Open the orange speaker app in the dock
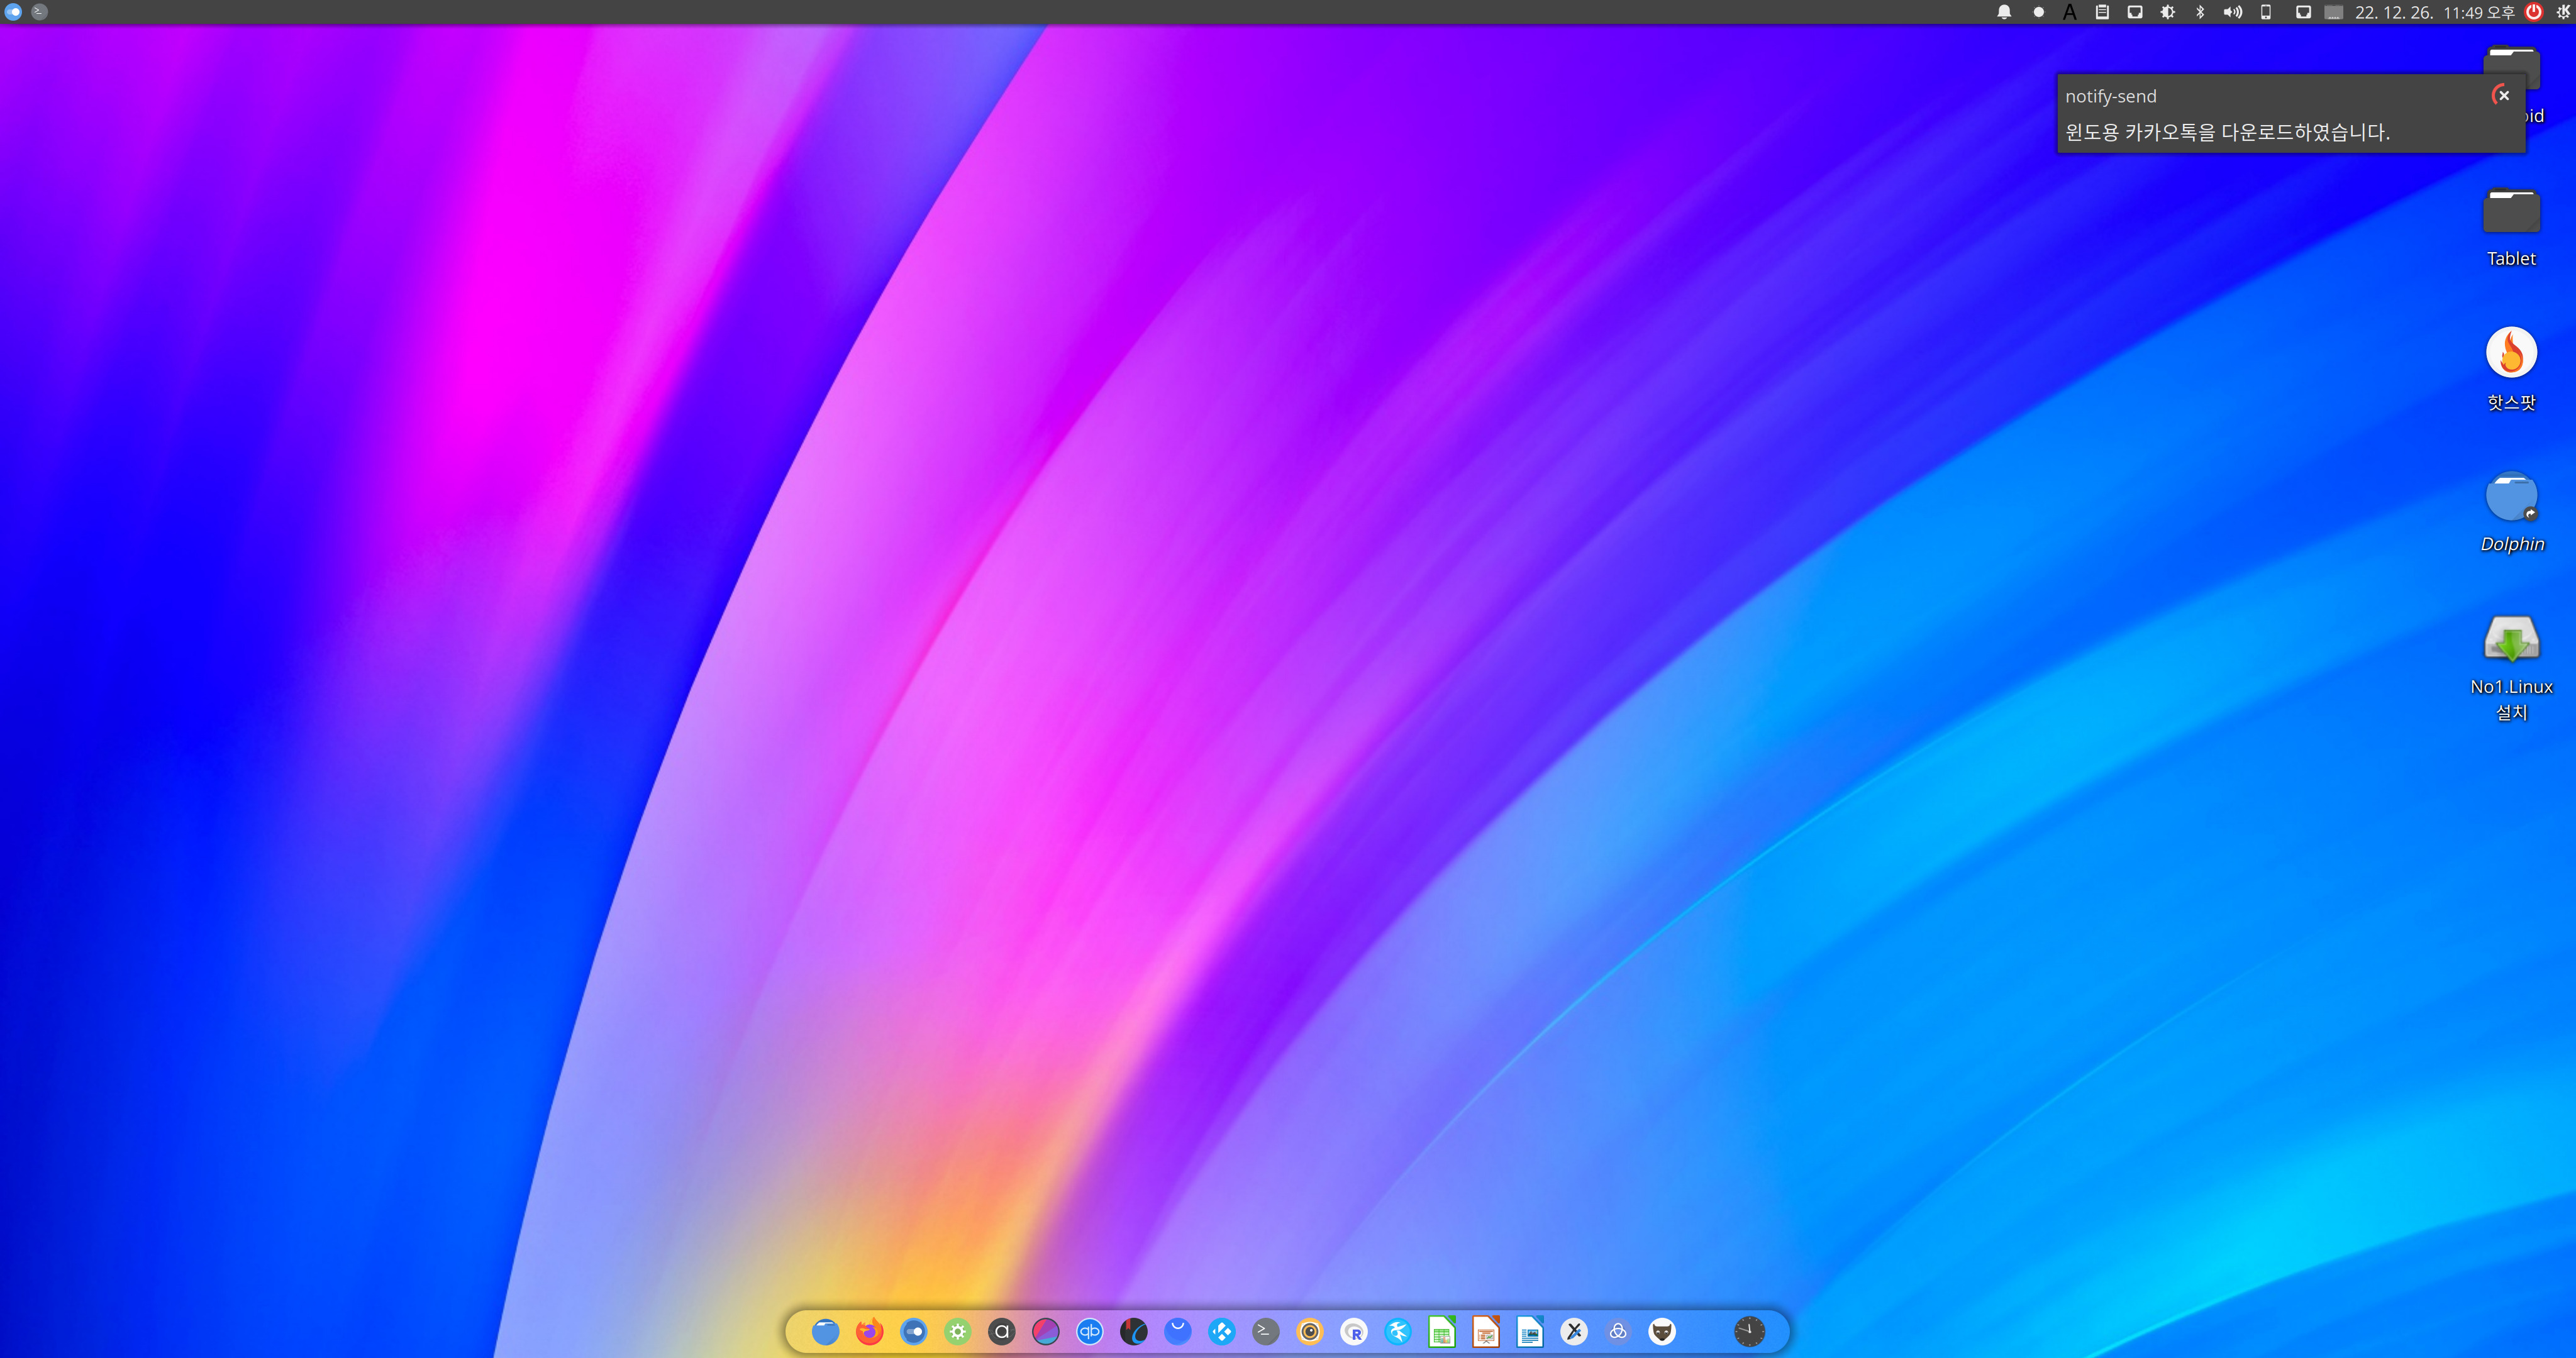The width and height of the screenshot is (2576, 1358). 1310,1332
